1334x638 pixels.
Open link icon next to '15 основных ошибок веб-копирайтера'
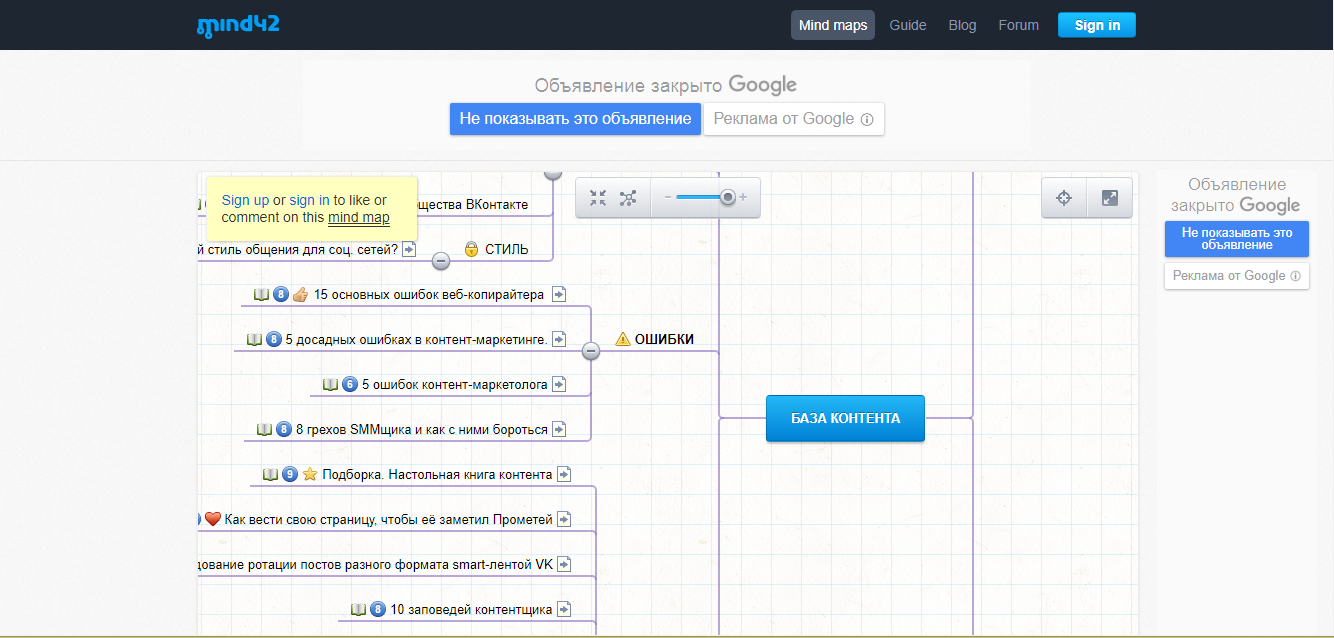point(559,294)
